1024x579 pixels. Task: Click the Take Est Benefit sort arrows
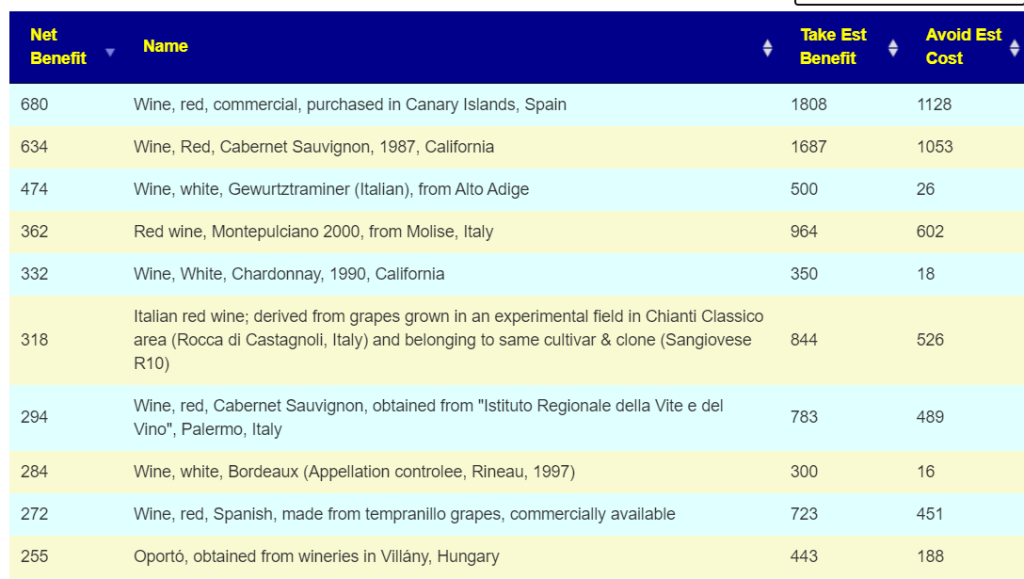[x=893, y=48]
